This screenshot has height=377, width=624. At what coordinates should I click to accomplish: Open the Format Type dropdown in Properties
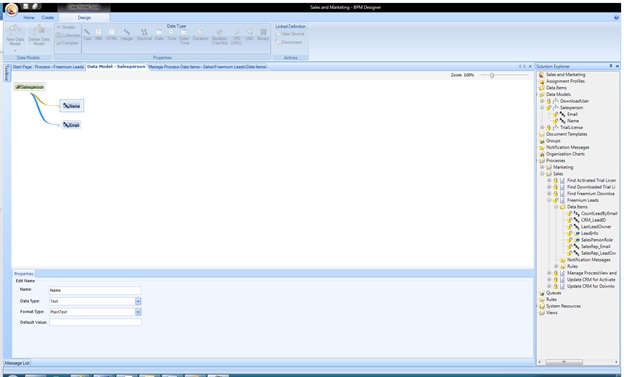[138, 312]
